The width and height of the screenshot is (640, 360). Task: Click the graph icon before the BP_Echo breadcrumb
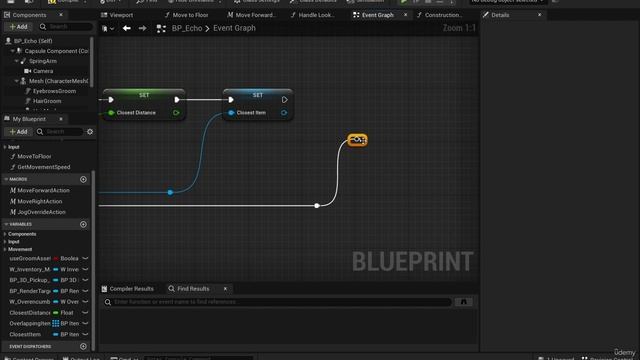(161, 29)
